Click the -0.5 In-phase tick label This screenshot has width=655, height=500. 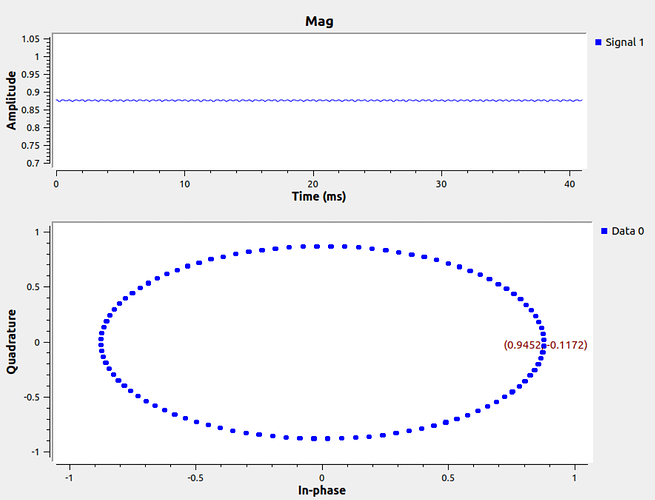pyautogui.click(x=195, y=477)
